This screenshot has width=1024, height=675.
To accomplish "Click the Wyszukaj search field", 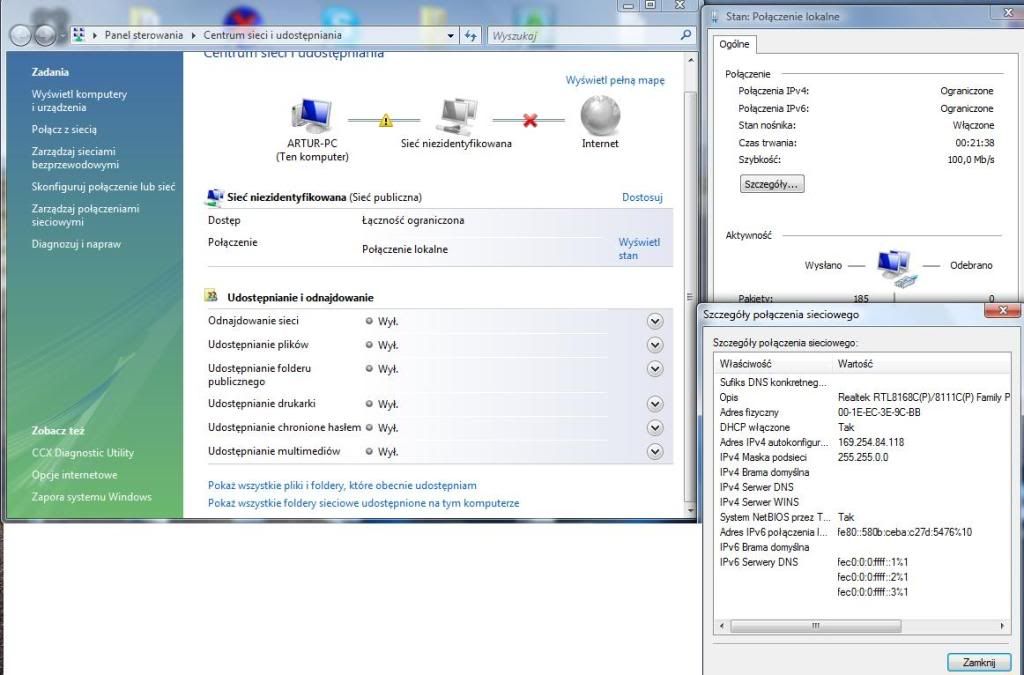I will point(584,35).
